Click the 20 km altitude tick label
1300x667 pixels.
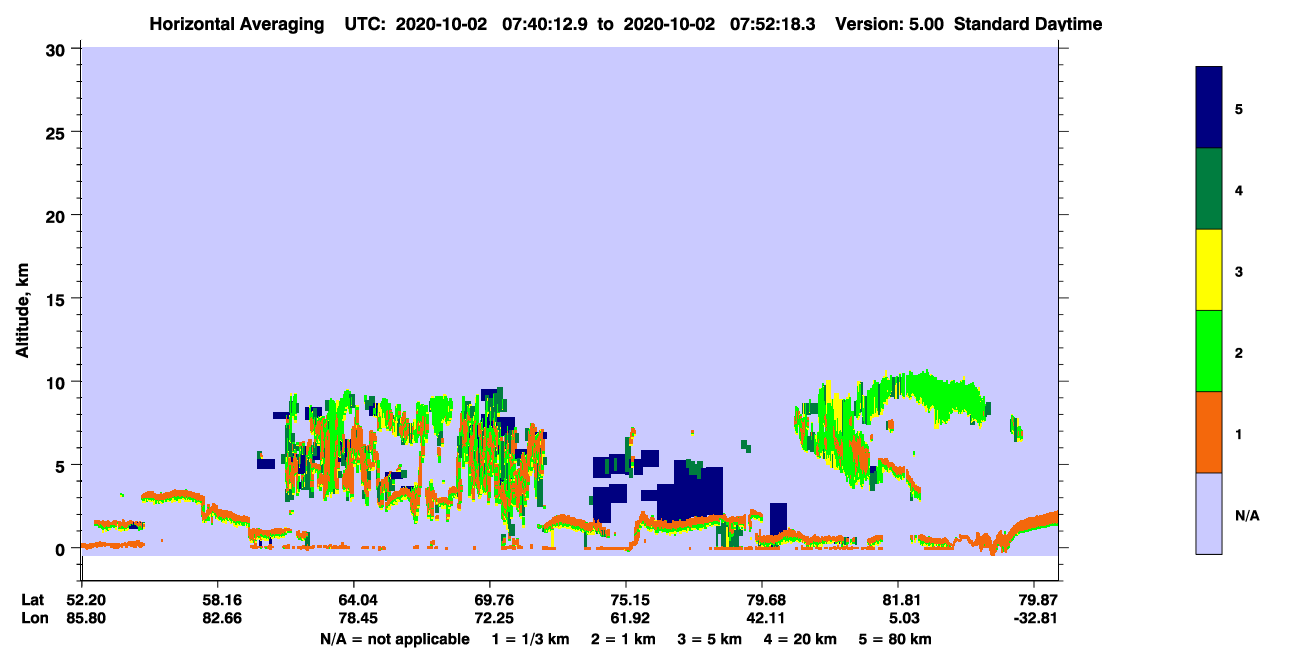[56, 215]
